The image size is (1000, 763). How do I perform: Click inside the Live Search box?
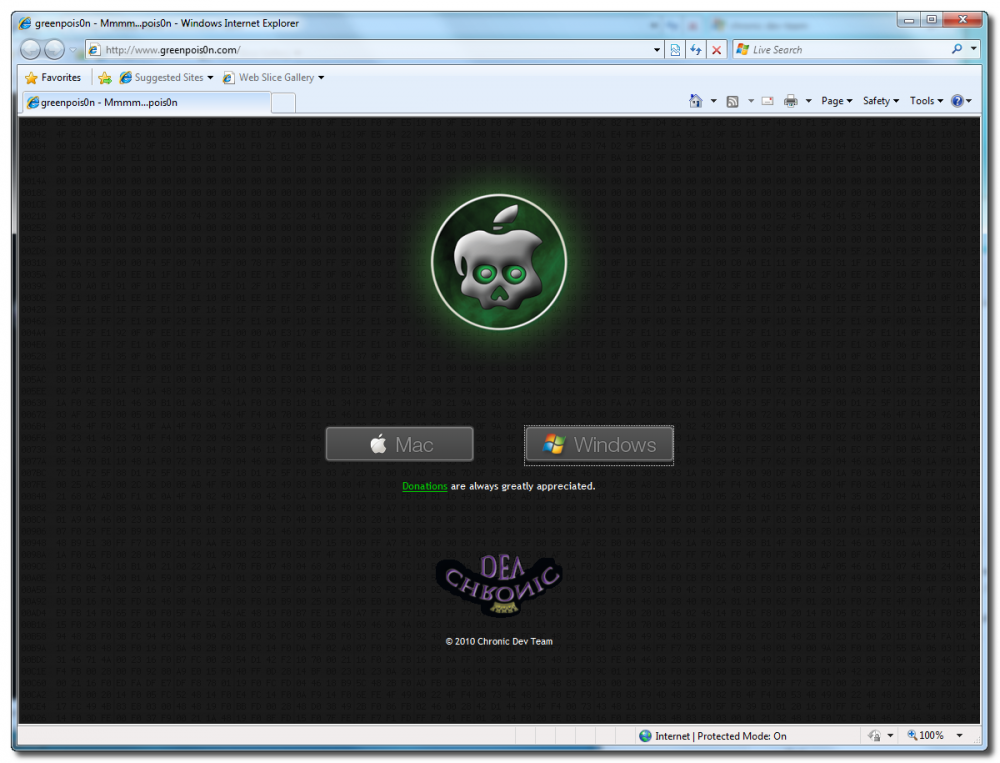[x=848, y=50]
